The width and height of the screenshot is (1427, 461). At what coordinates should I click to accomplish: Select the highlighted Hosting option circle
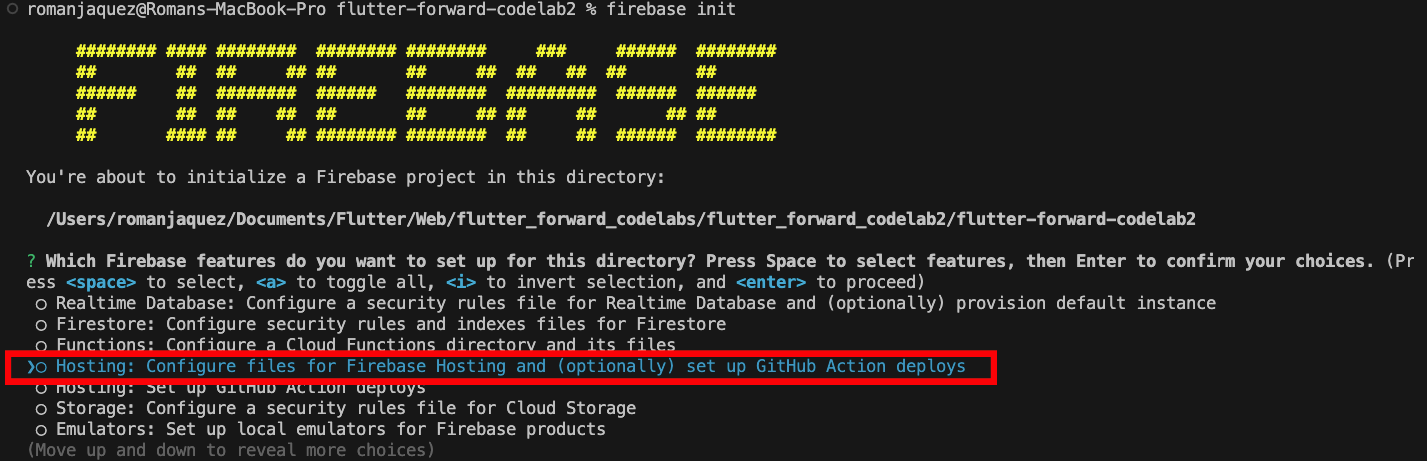pos(41,367)
